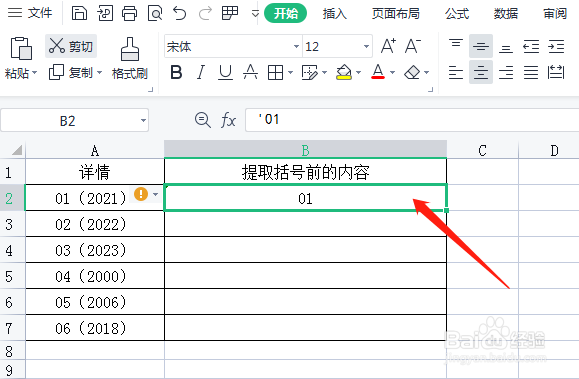Expand the quick access toolbar customization arrow
Screen dimensions: 579x379
coord(255,14)
